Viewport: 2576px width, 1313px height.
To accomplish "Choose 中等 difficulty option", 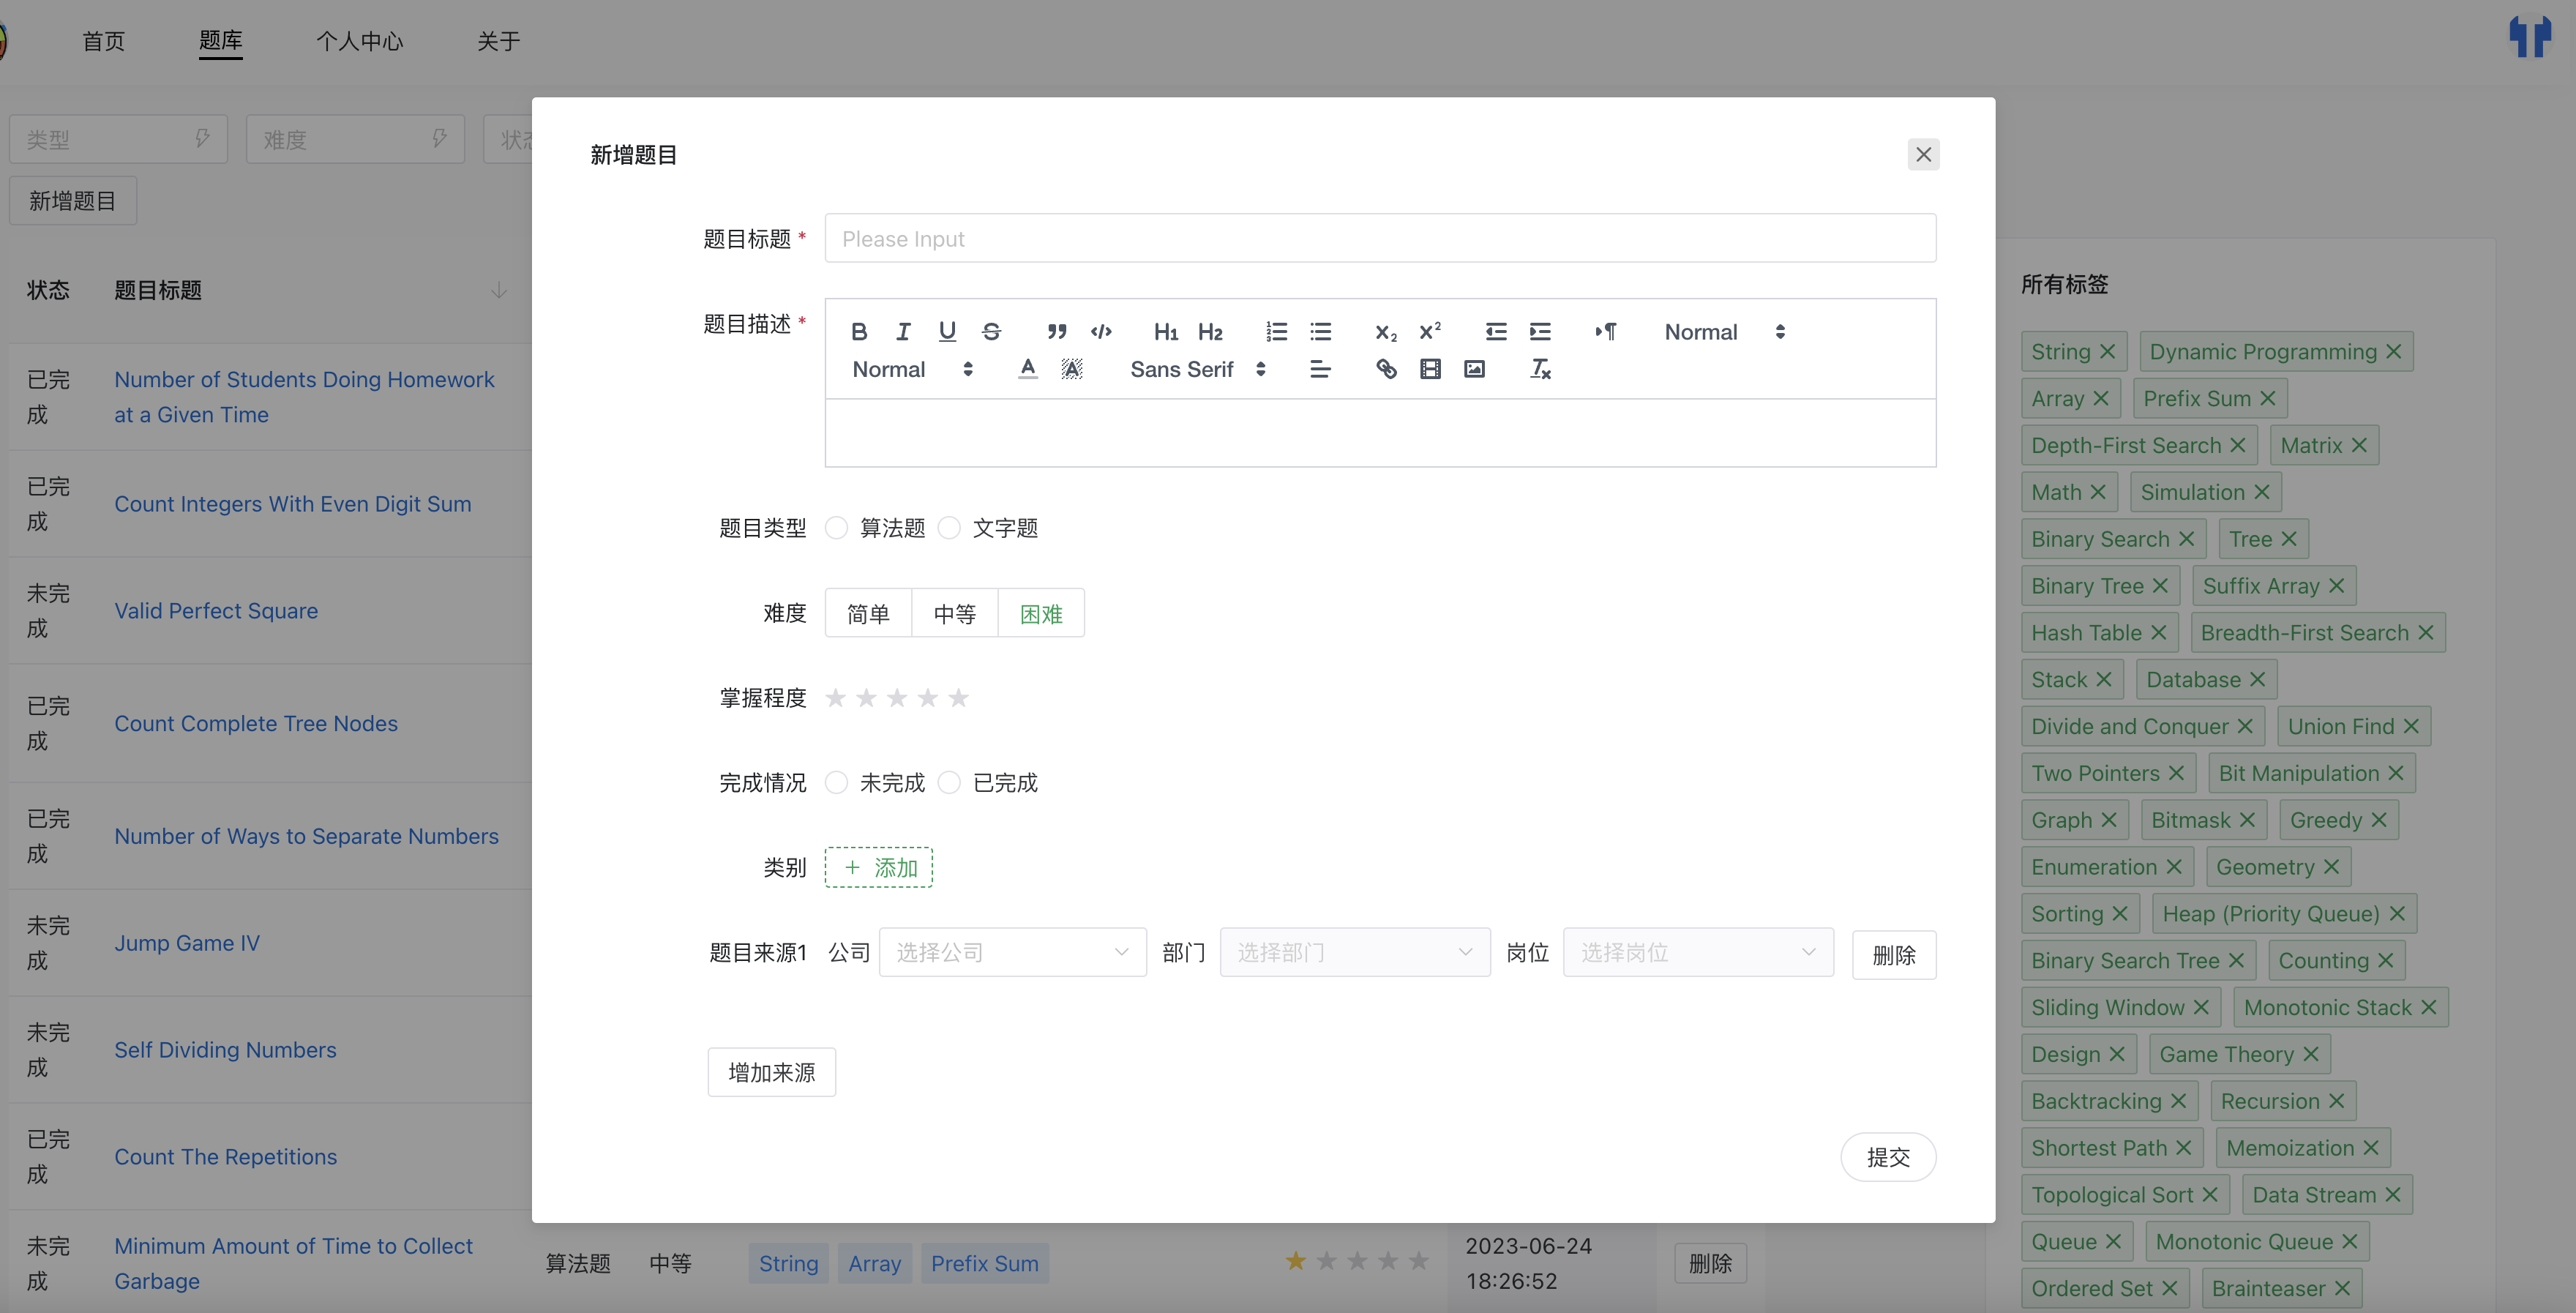I will click(x=954, y=613).
